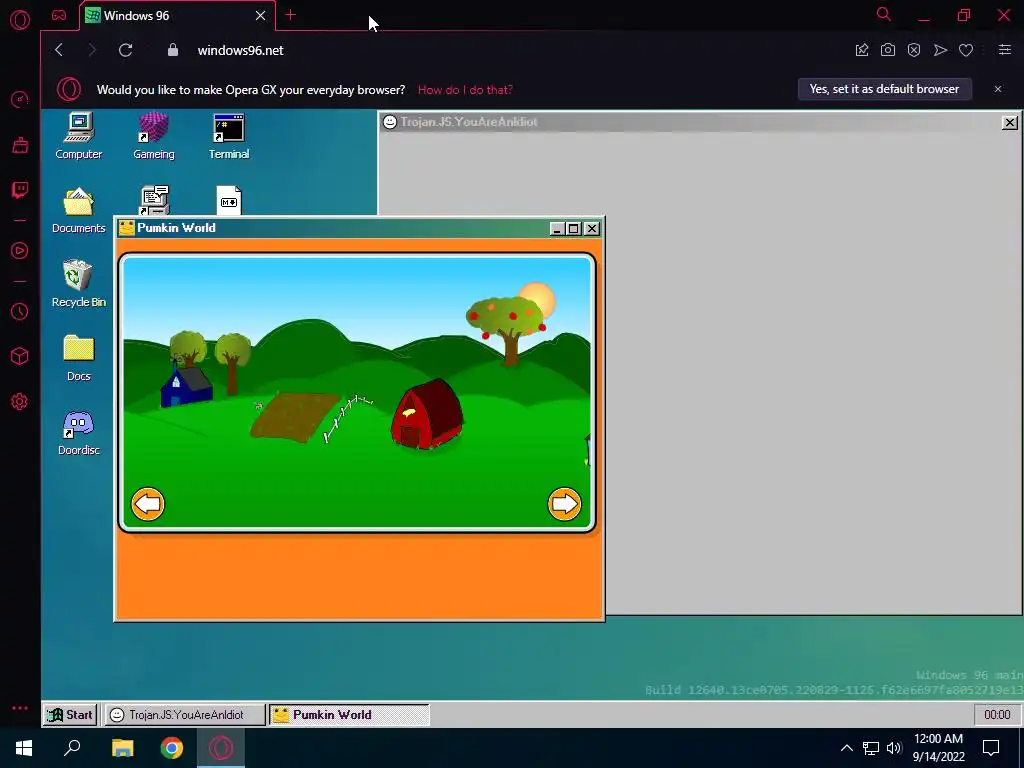Open the Gameing desktop shortcut
This screenshot has width=1024, height=768.
(153, 136)
